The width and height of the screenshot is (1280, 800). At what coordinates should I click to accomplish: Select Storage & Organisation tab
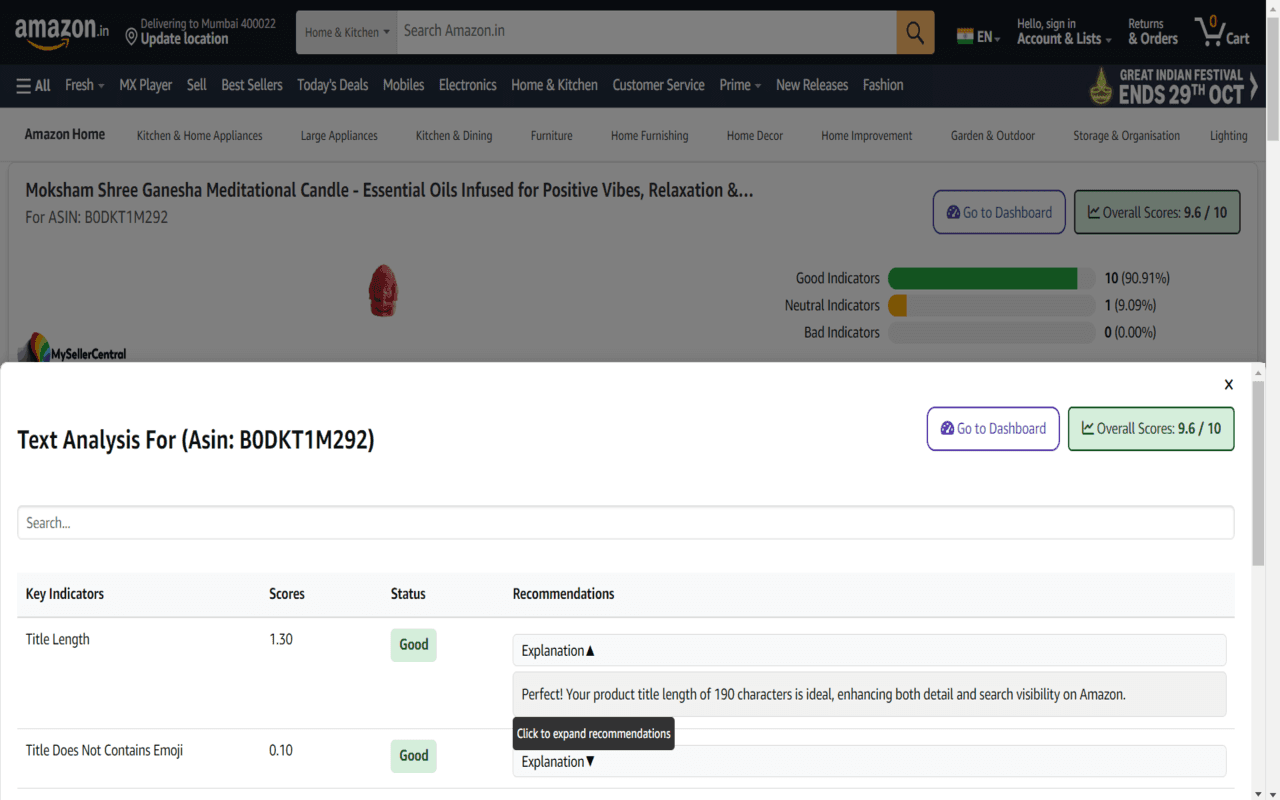tap(1127, 136)
